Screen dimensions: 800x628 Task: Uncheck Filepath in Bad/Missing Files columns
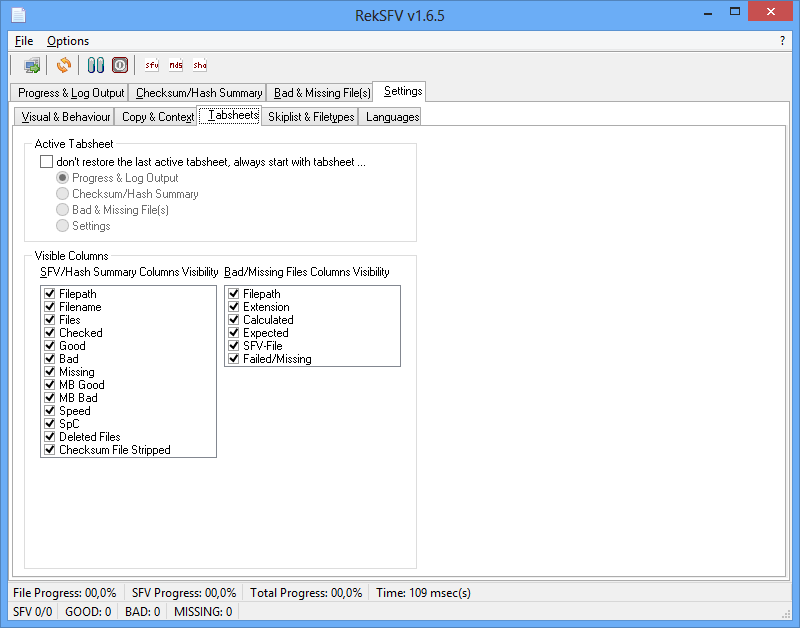[x=234, y=293]
